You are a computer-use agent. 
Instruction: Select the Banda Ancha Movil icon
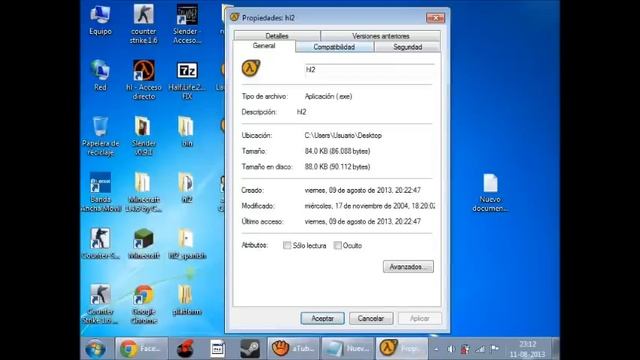point(100,192)
